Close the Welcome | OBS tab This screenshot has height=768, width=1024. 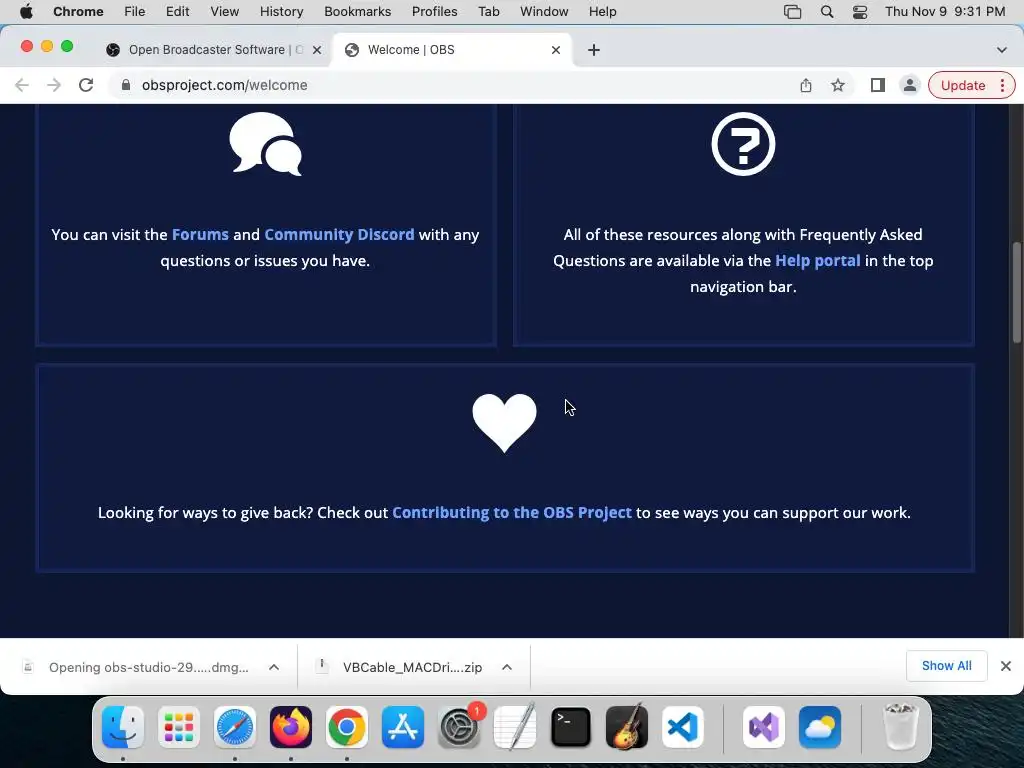(556, 50)
